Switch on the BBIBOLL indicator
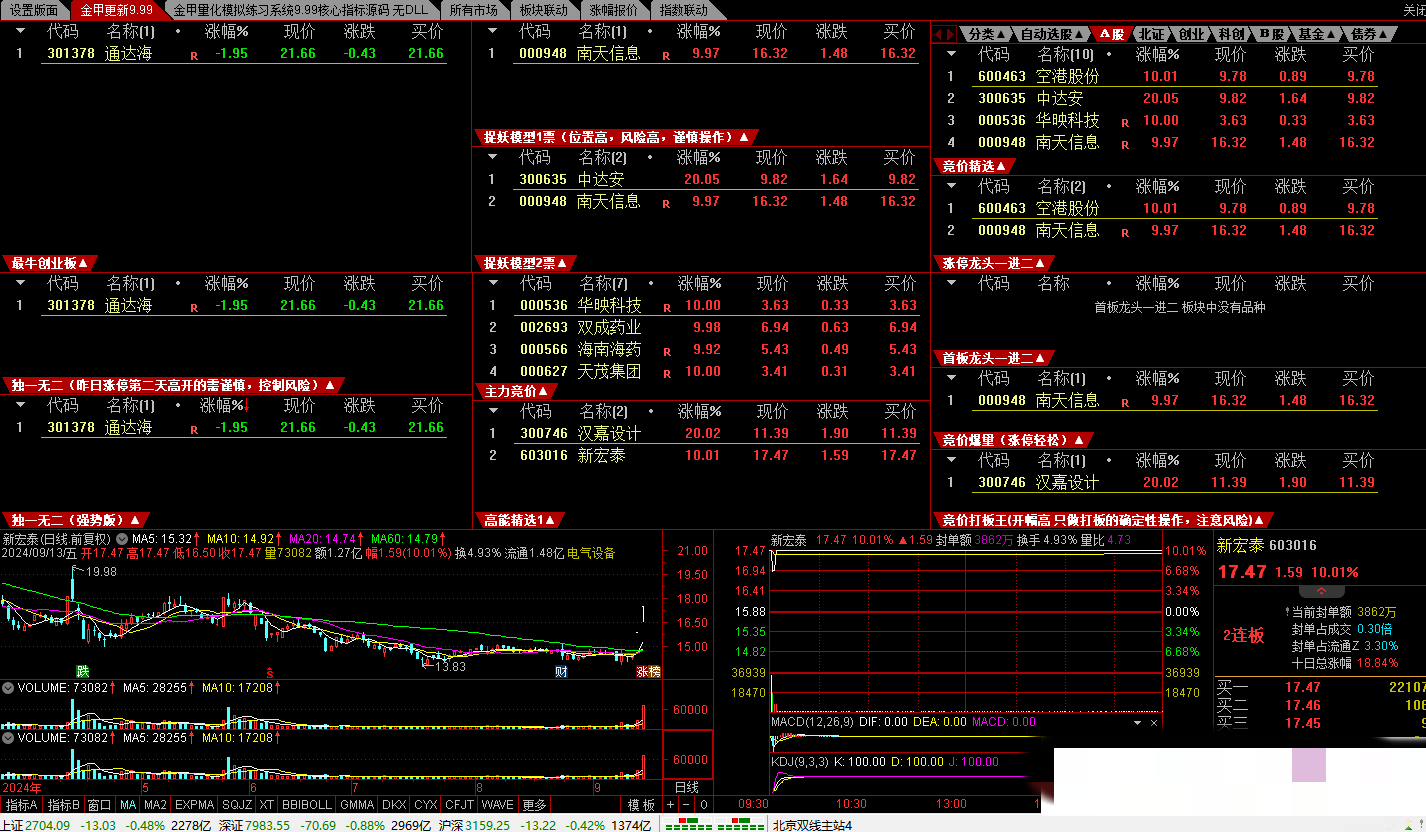 [x=307, y=805]
